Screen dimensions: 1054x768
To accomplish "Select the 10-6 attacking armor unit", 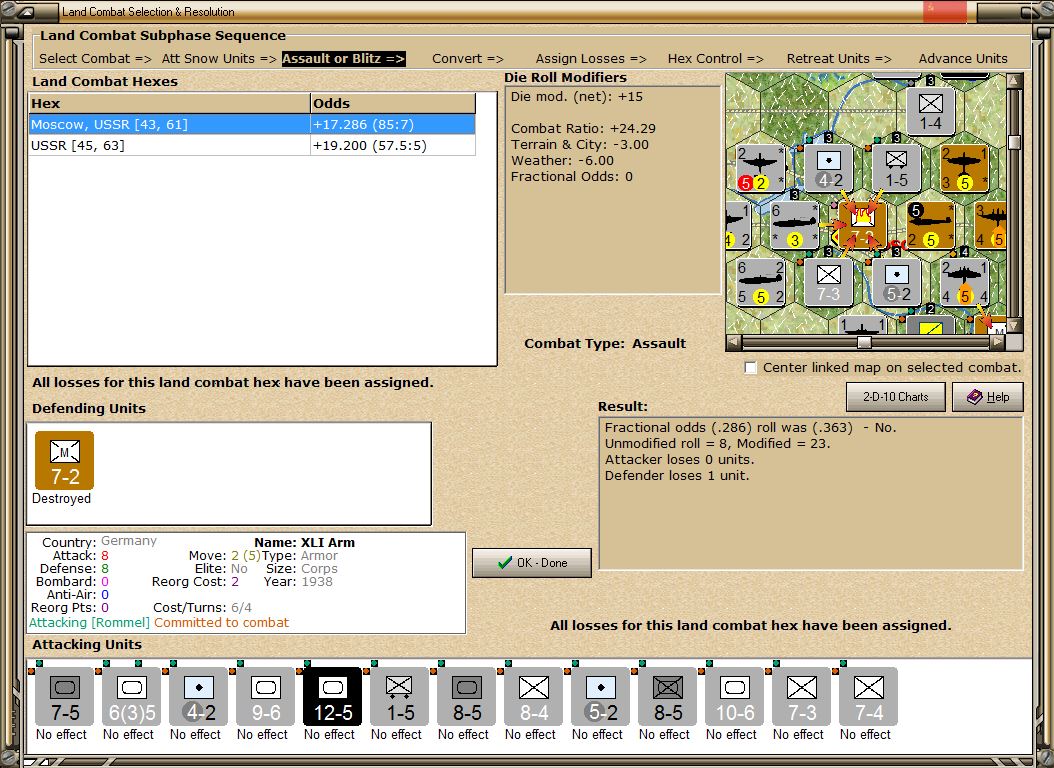I will [734, 696].
